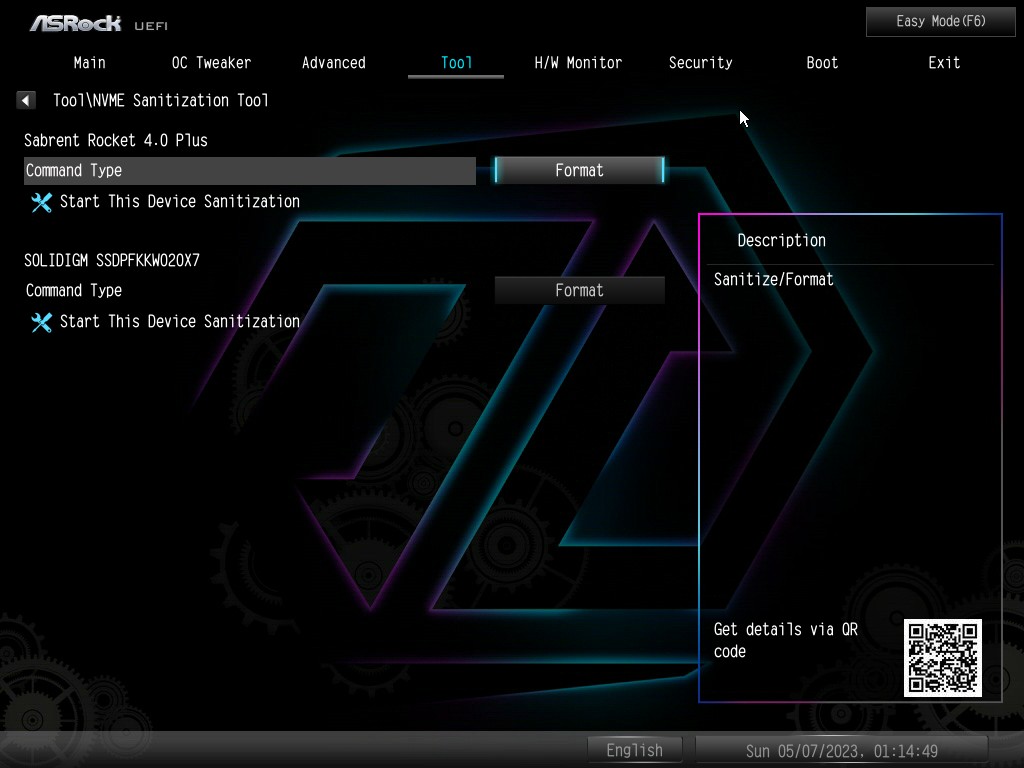
Task: Go to the Advanced tab
Action: tap(333, 63)
